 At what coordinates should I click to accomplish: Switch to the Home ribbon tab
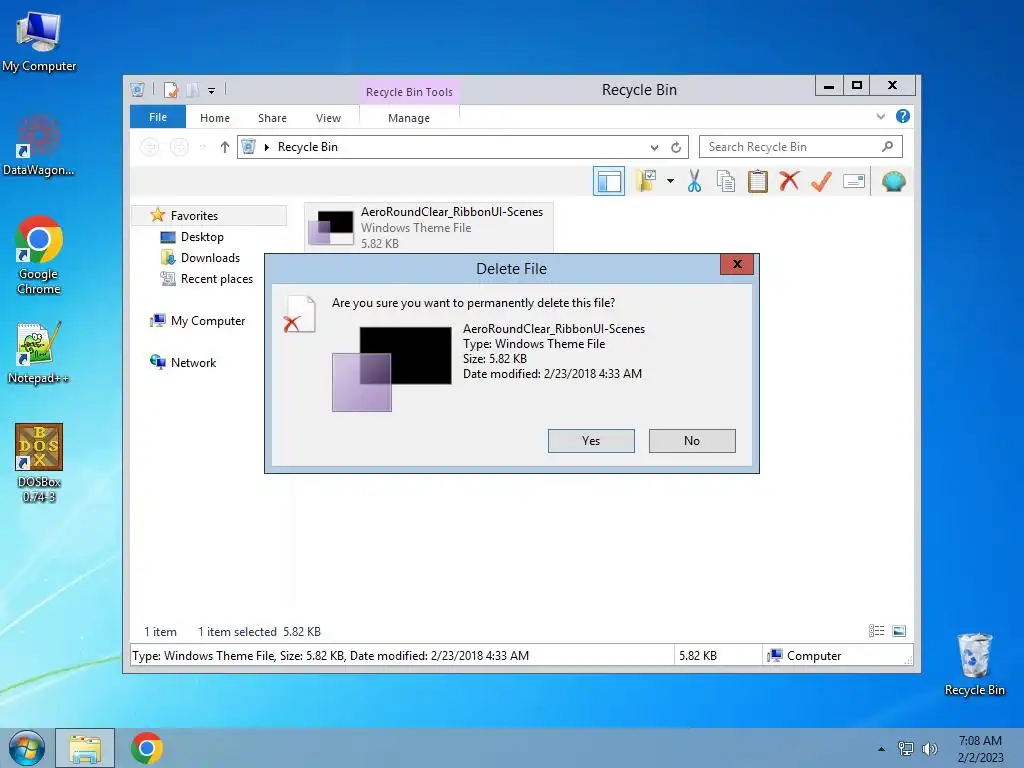pyautogui.click(x=215, y=118)
